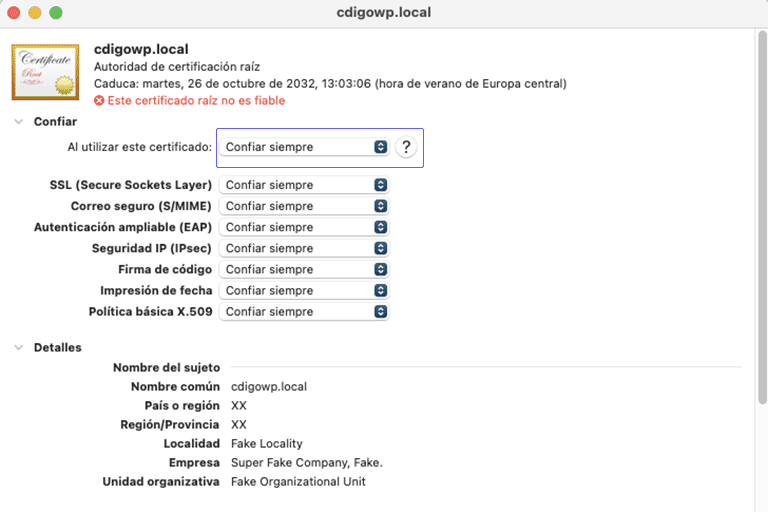The height and width of the screenshot is (512, 768).
Task: Maximize window with the green button
Action: tap(56, 13)
